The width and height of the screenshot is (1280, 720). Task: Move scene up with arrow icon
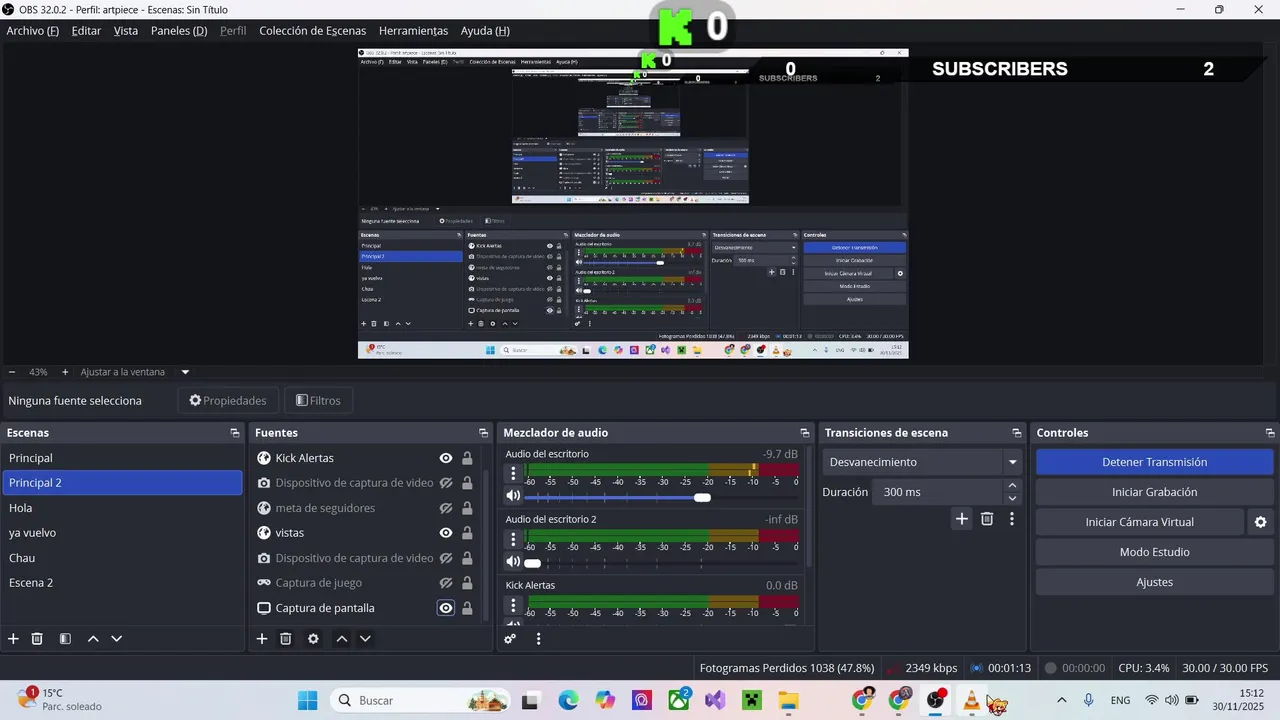(x=93, y=639)
